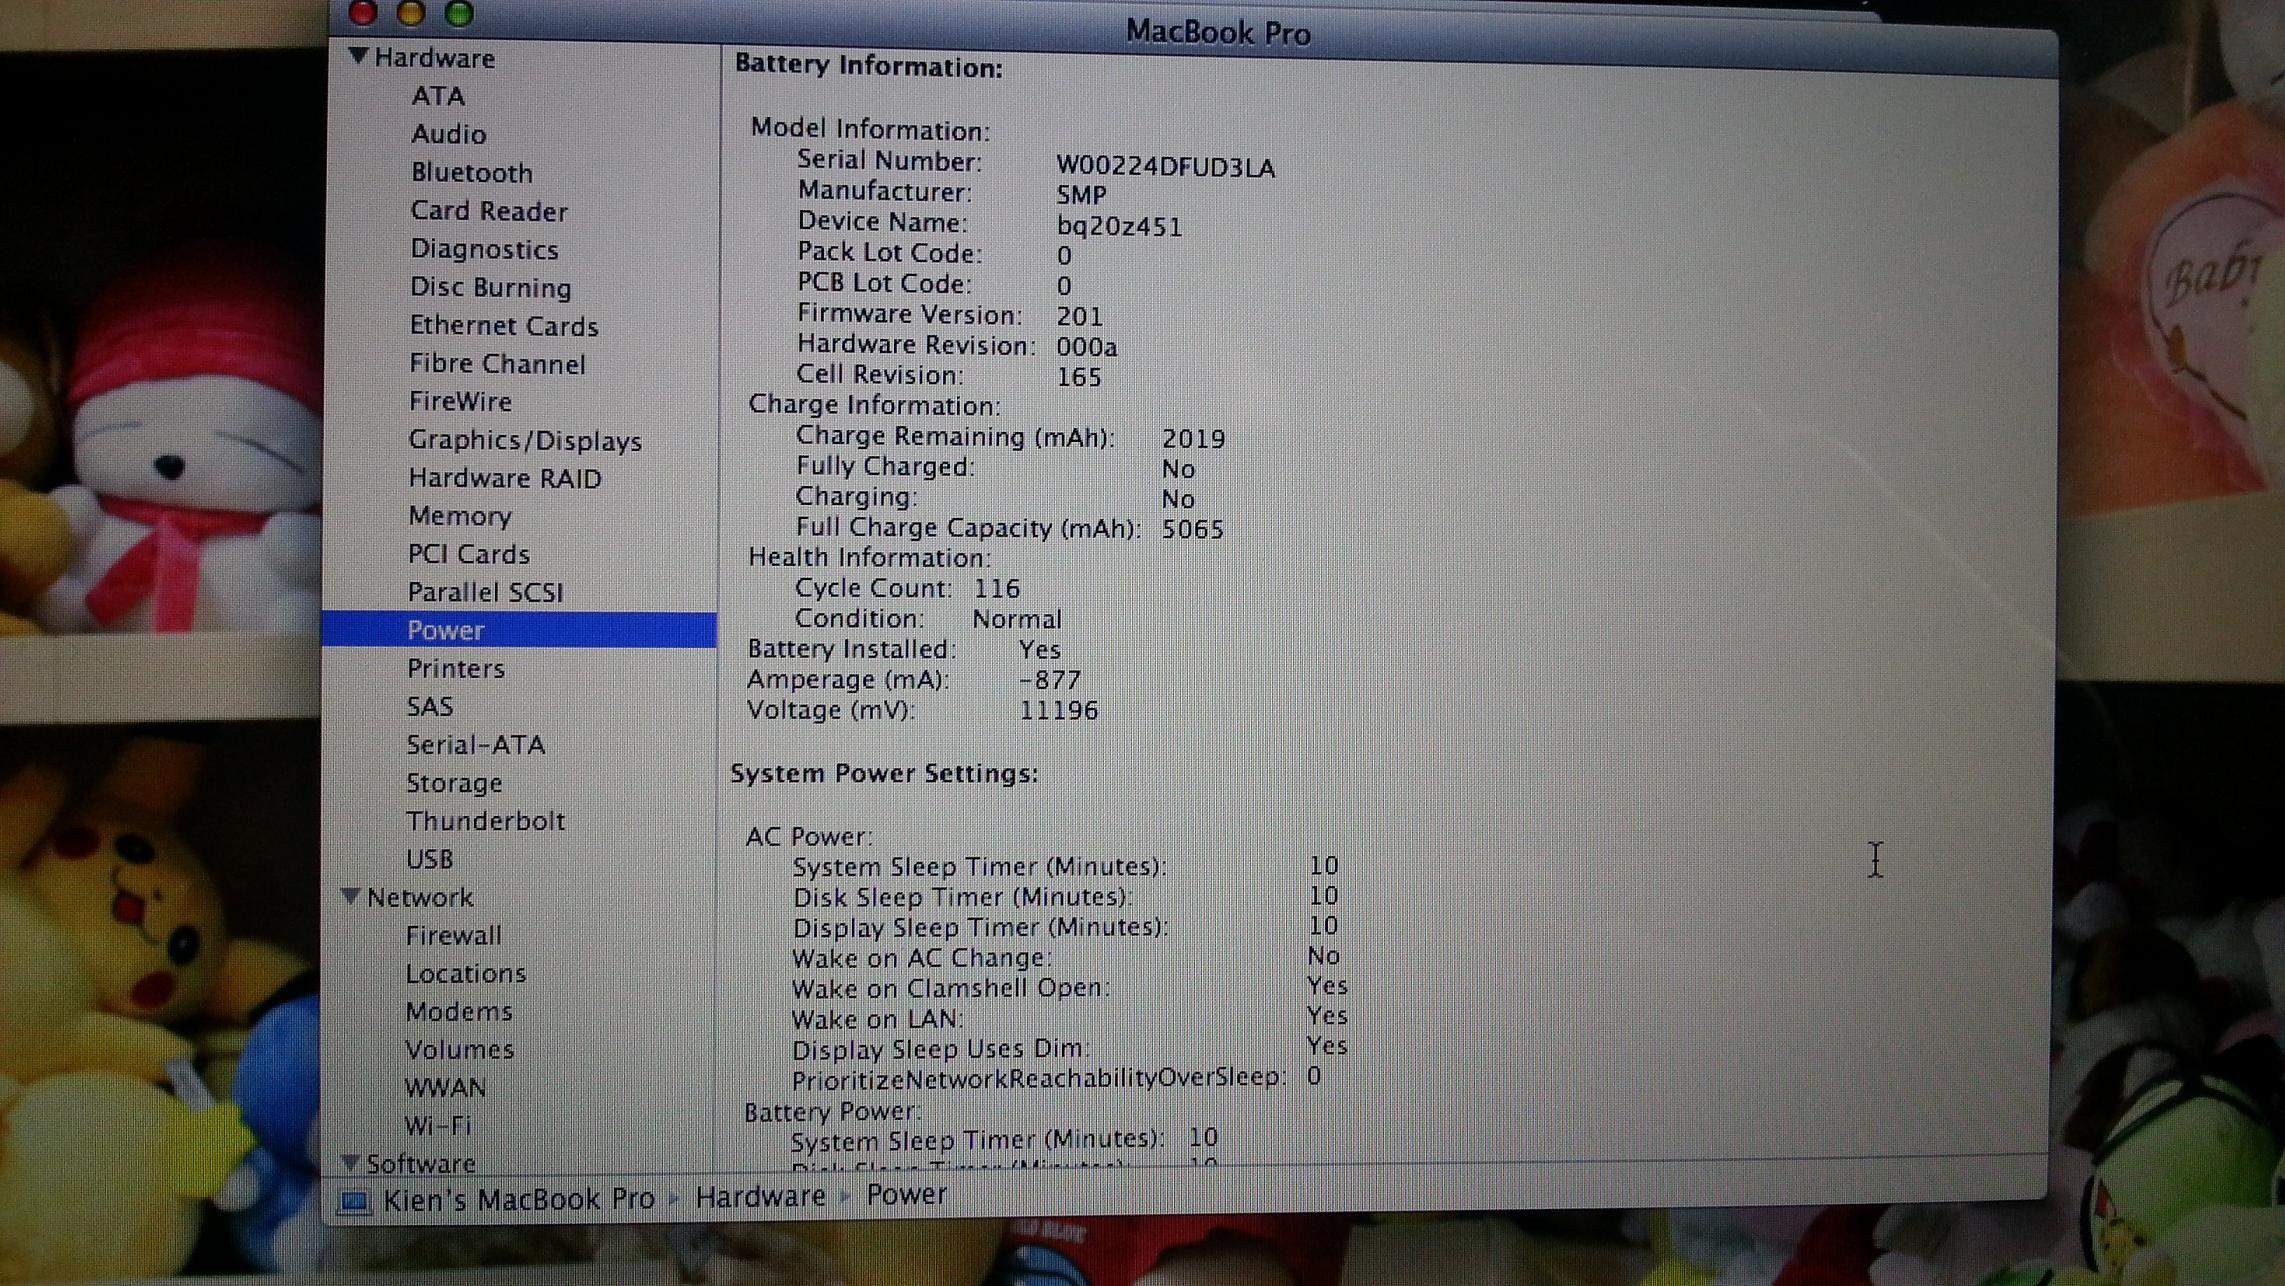
Task: Select Memory in the hardware list
Action: [x=459, y=516]
